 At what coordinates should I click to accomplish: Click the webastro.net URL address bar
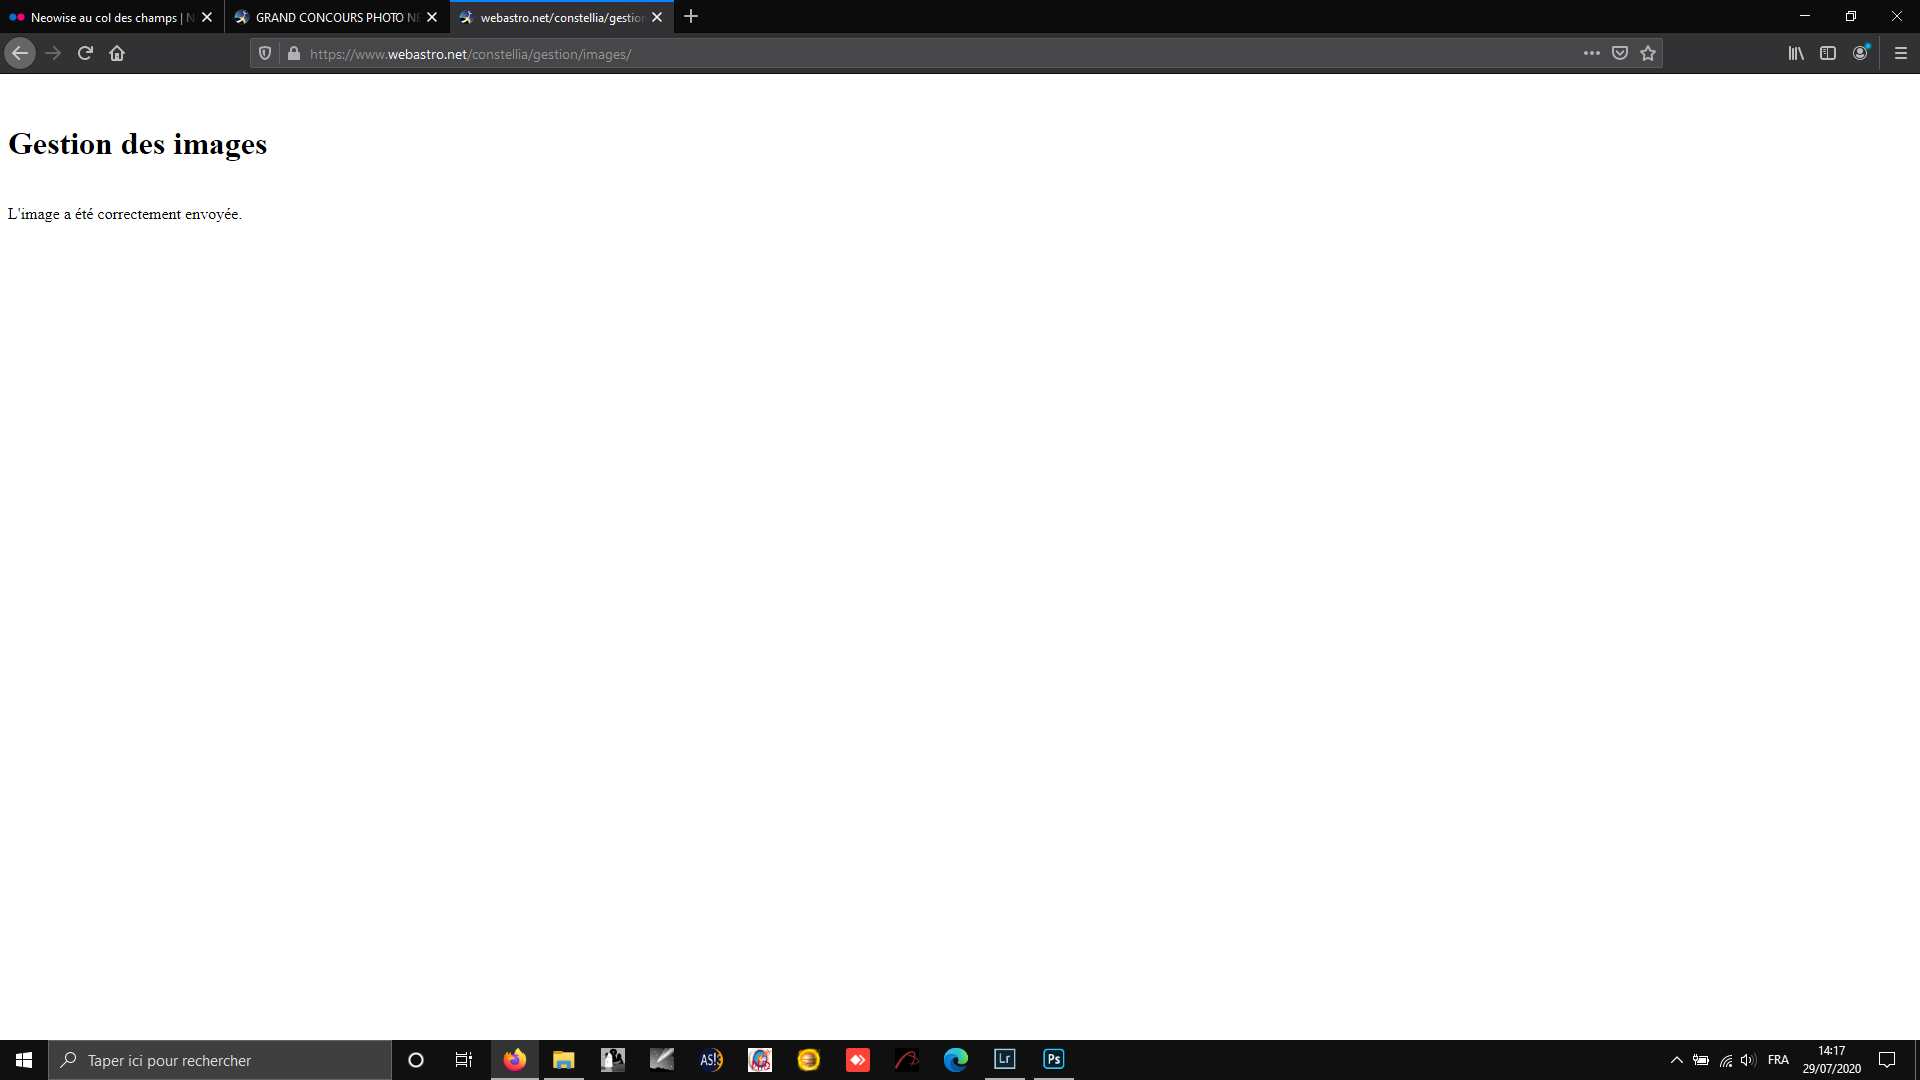(x=900, y=54)
